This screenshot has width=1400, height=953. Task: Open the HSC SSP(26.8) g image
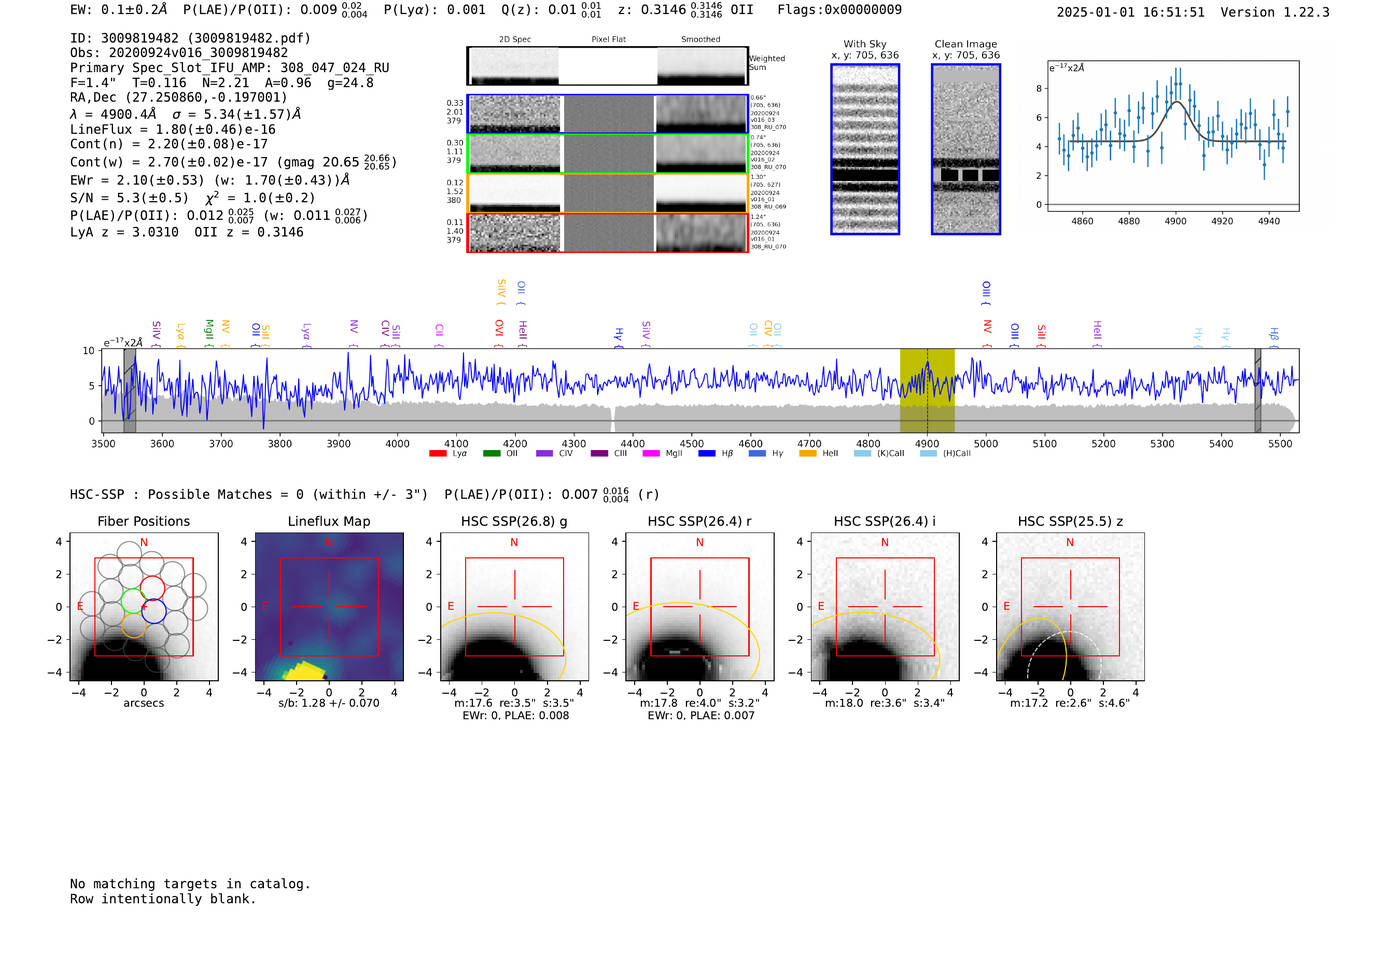tap(514, 607)
